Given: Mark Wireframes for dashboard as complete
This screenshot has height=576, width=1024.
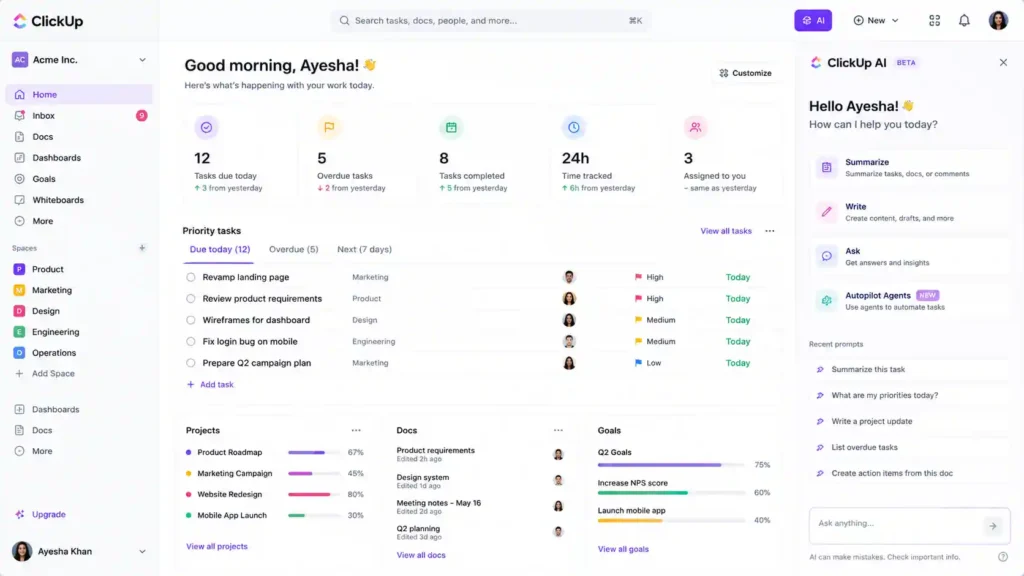Looking at the screenshot, I should (x=190, y=320).
